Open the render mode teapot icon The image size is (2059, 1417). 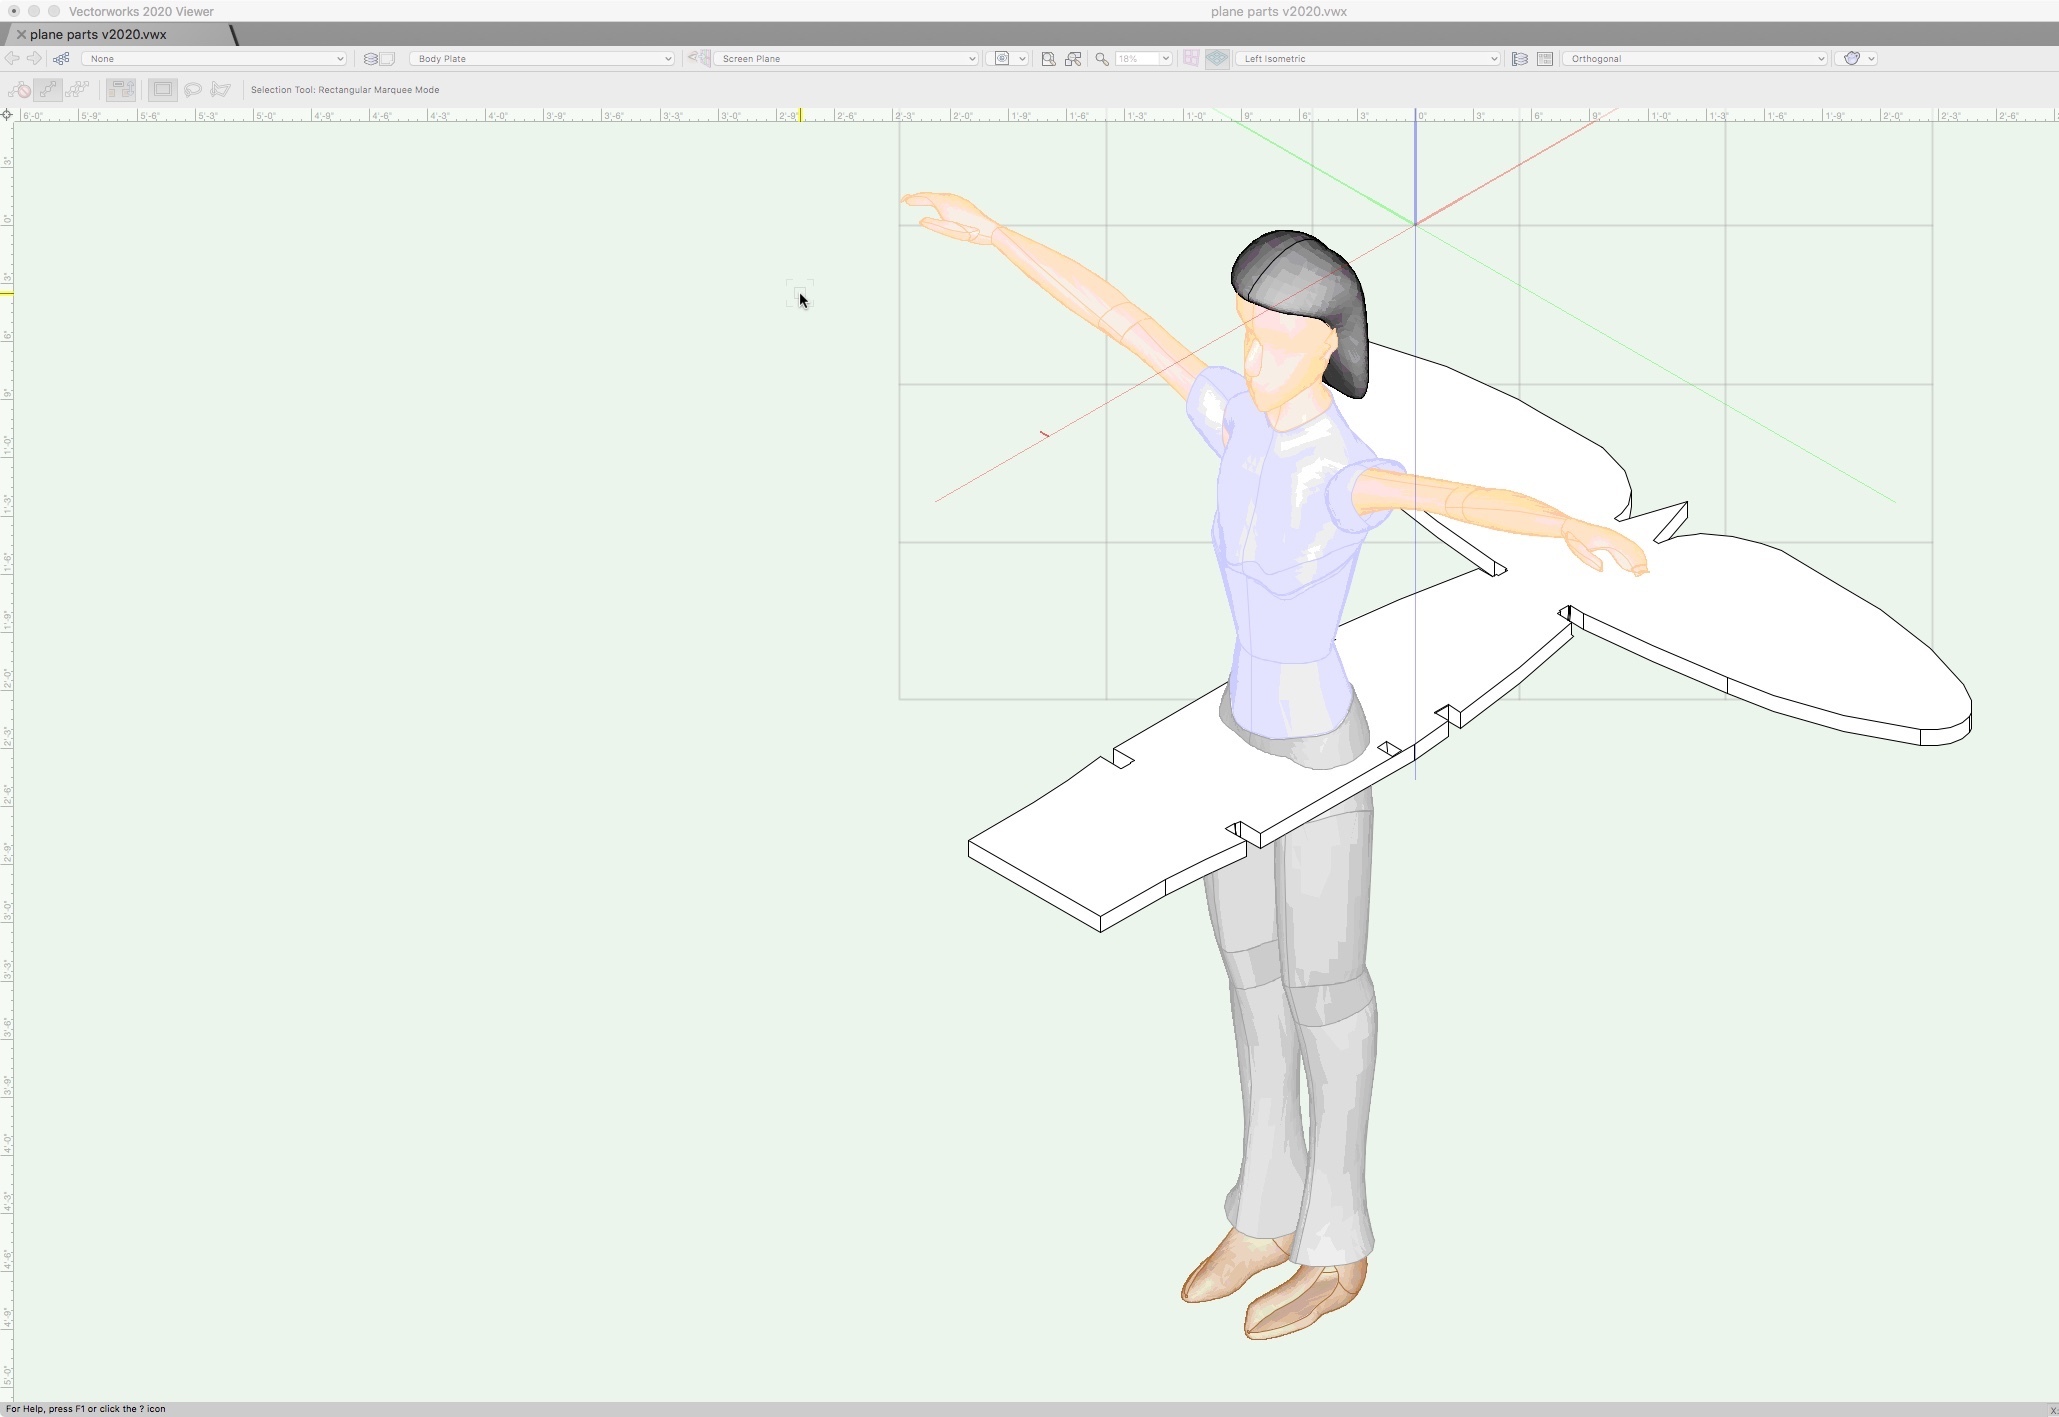pos(1852,59)
